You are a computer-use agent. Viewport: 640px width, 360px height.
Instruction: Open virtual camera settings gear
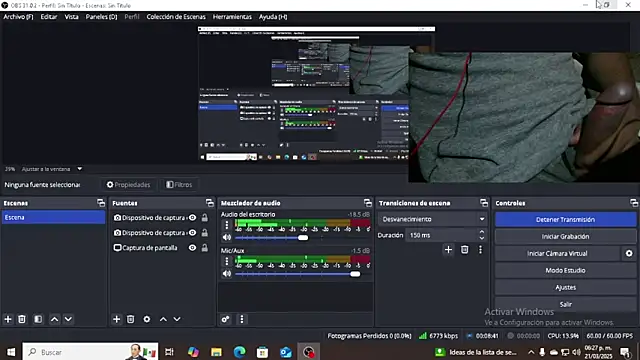point(629,253)
